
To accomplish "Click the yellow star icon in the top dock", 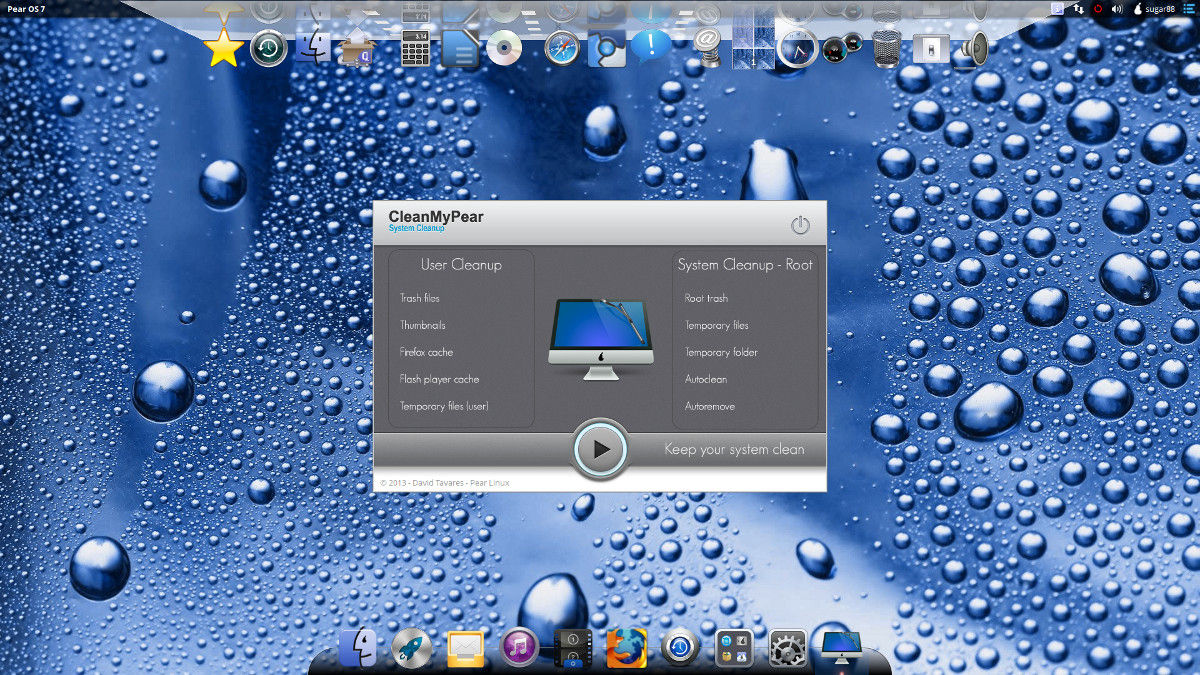I will pos(222,46).
